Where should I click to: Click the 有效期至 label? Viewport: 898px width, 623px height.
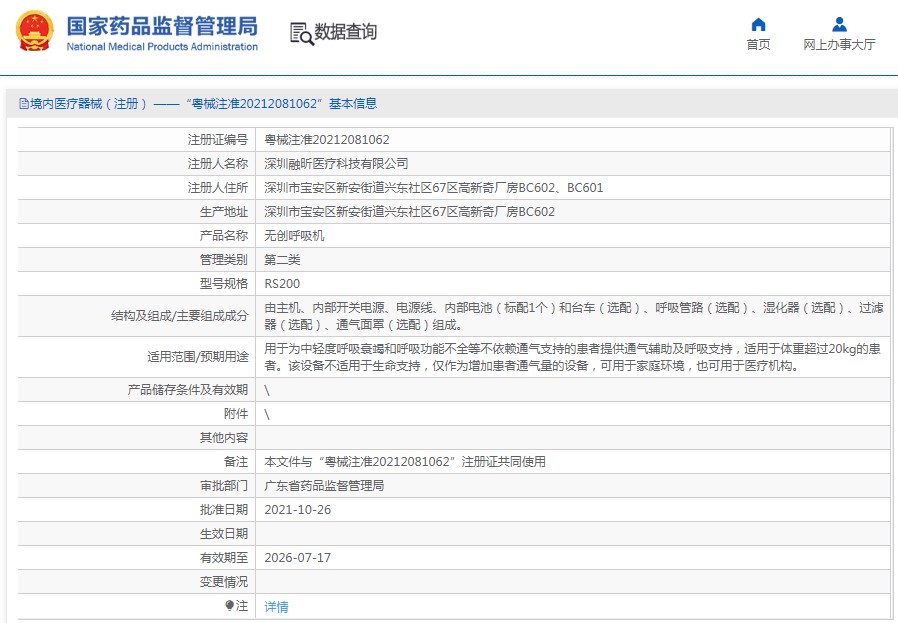224,558
